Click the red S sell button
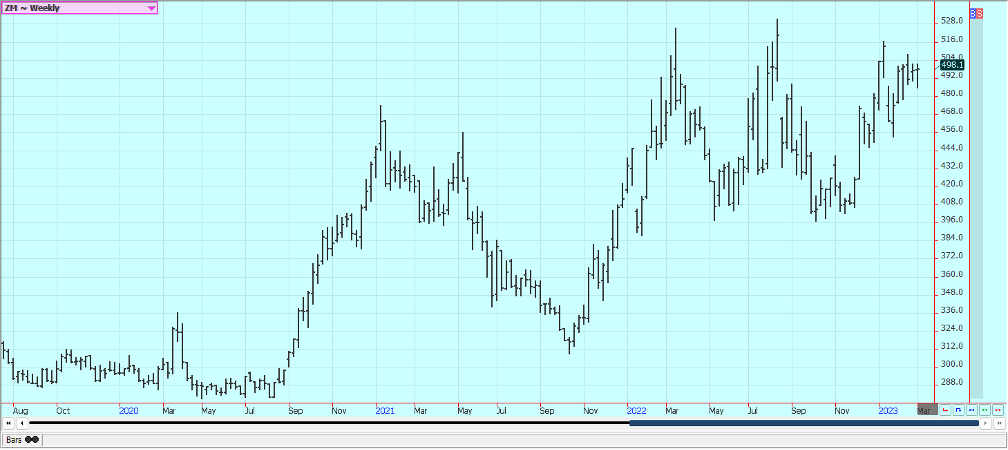This screenshot has width=1008, height=450. coord(980,13)
